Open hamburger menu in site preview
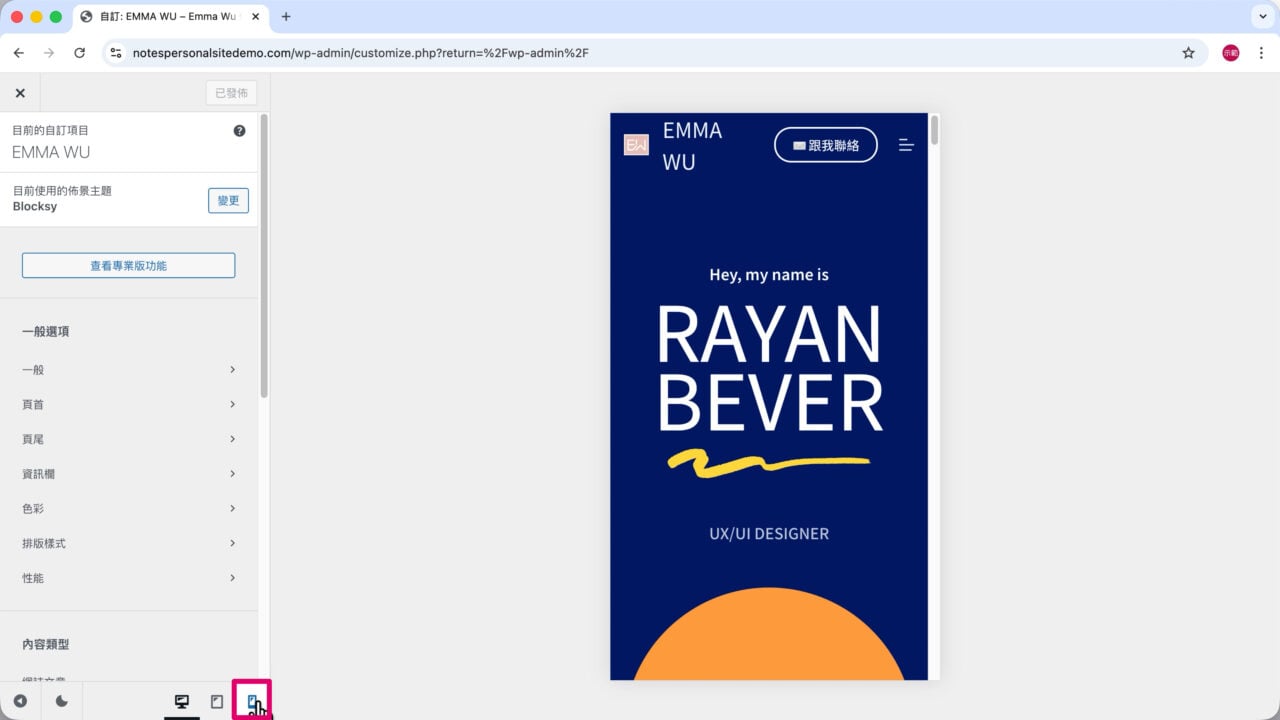The image size is (1280, 720). coord(906,145)
